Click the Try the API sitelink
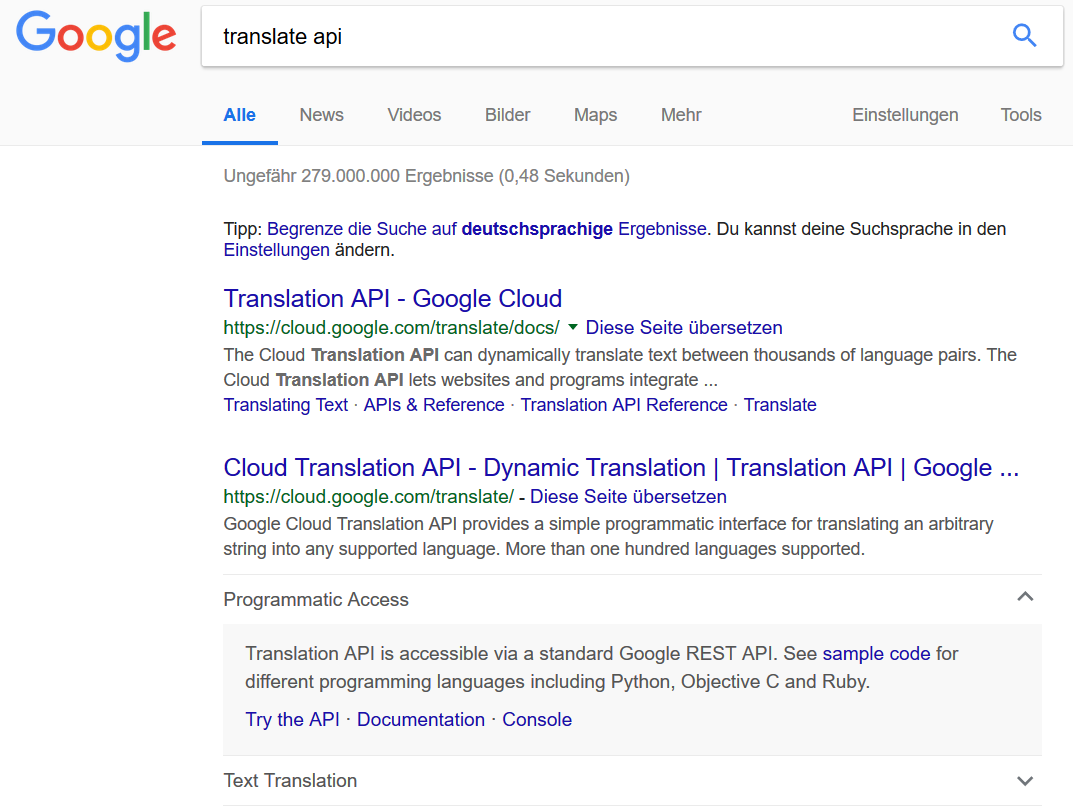 click(291, 719)
